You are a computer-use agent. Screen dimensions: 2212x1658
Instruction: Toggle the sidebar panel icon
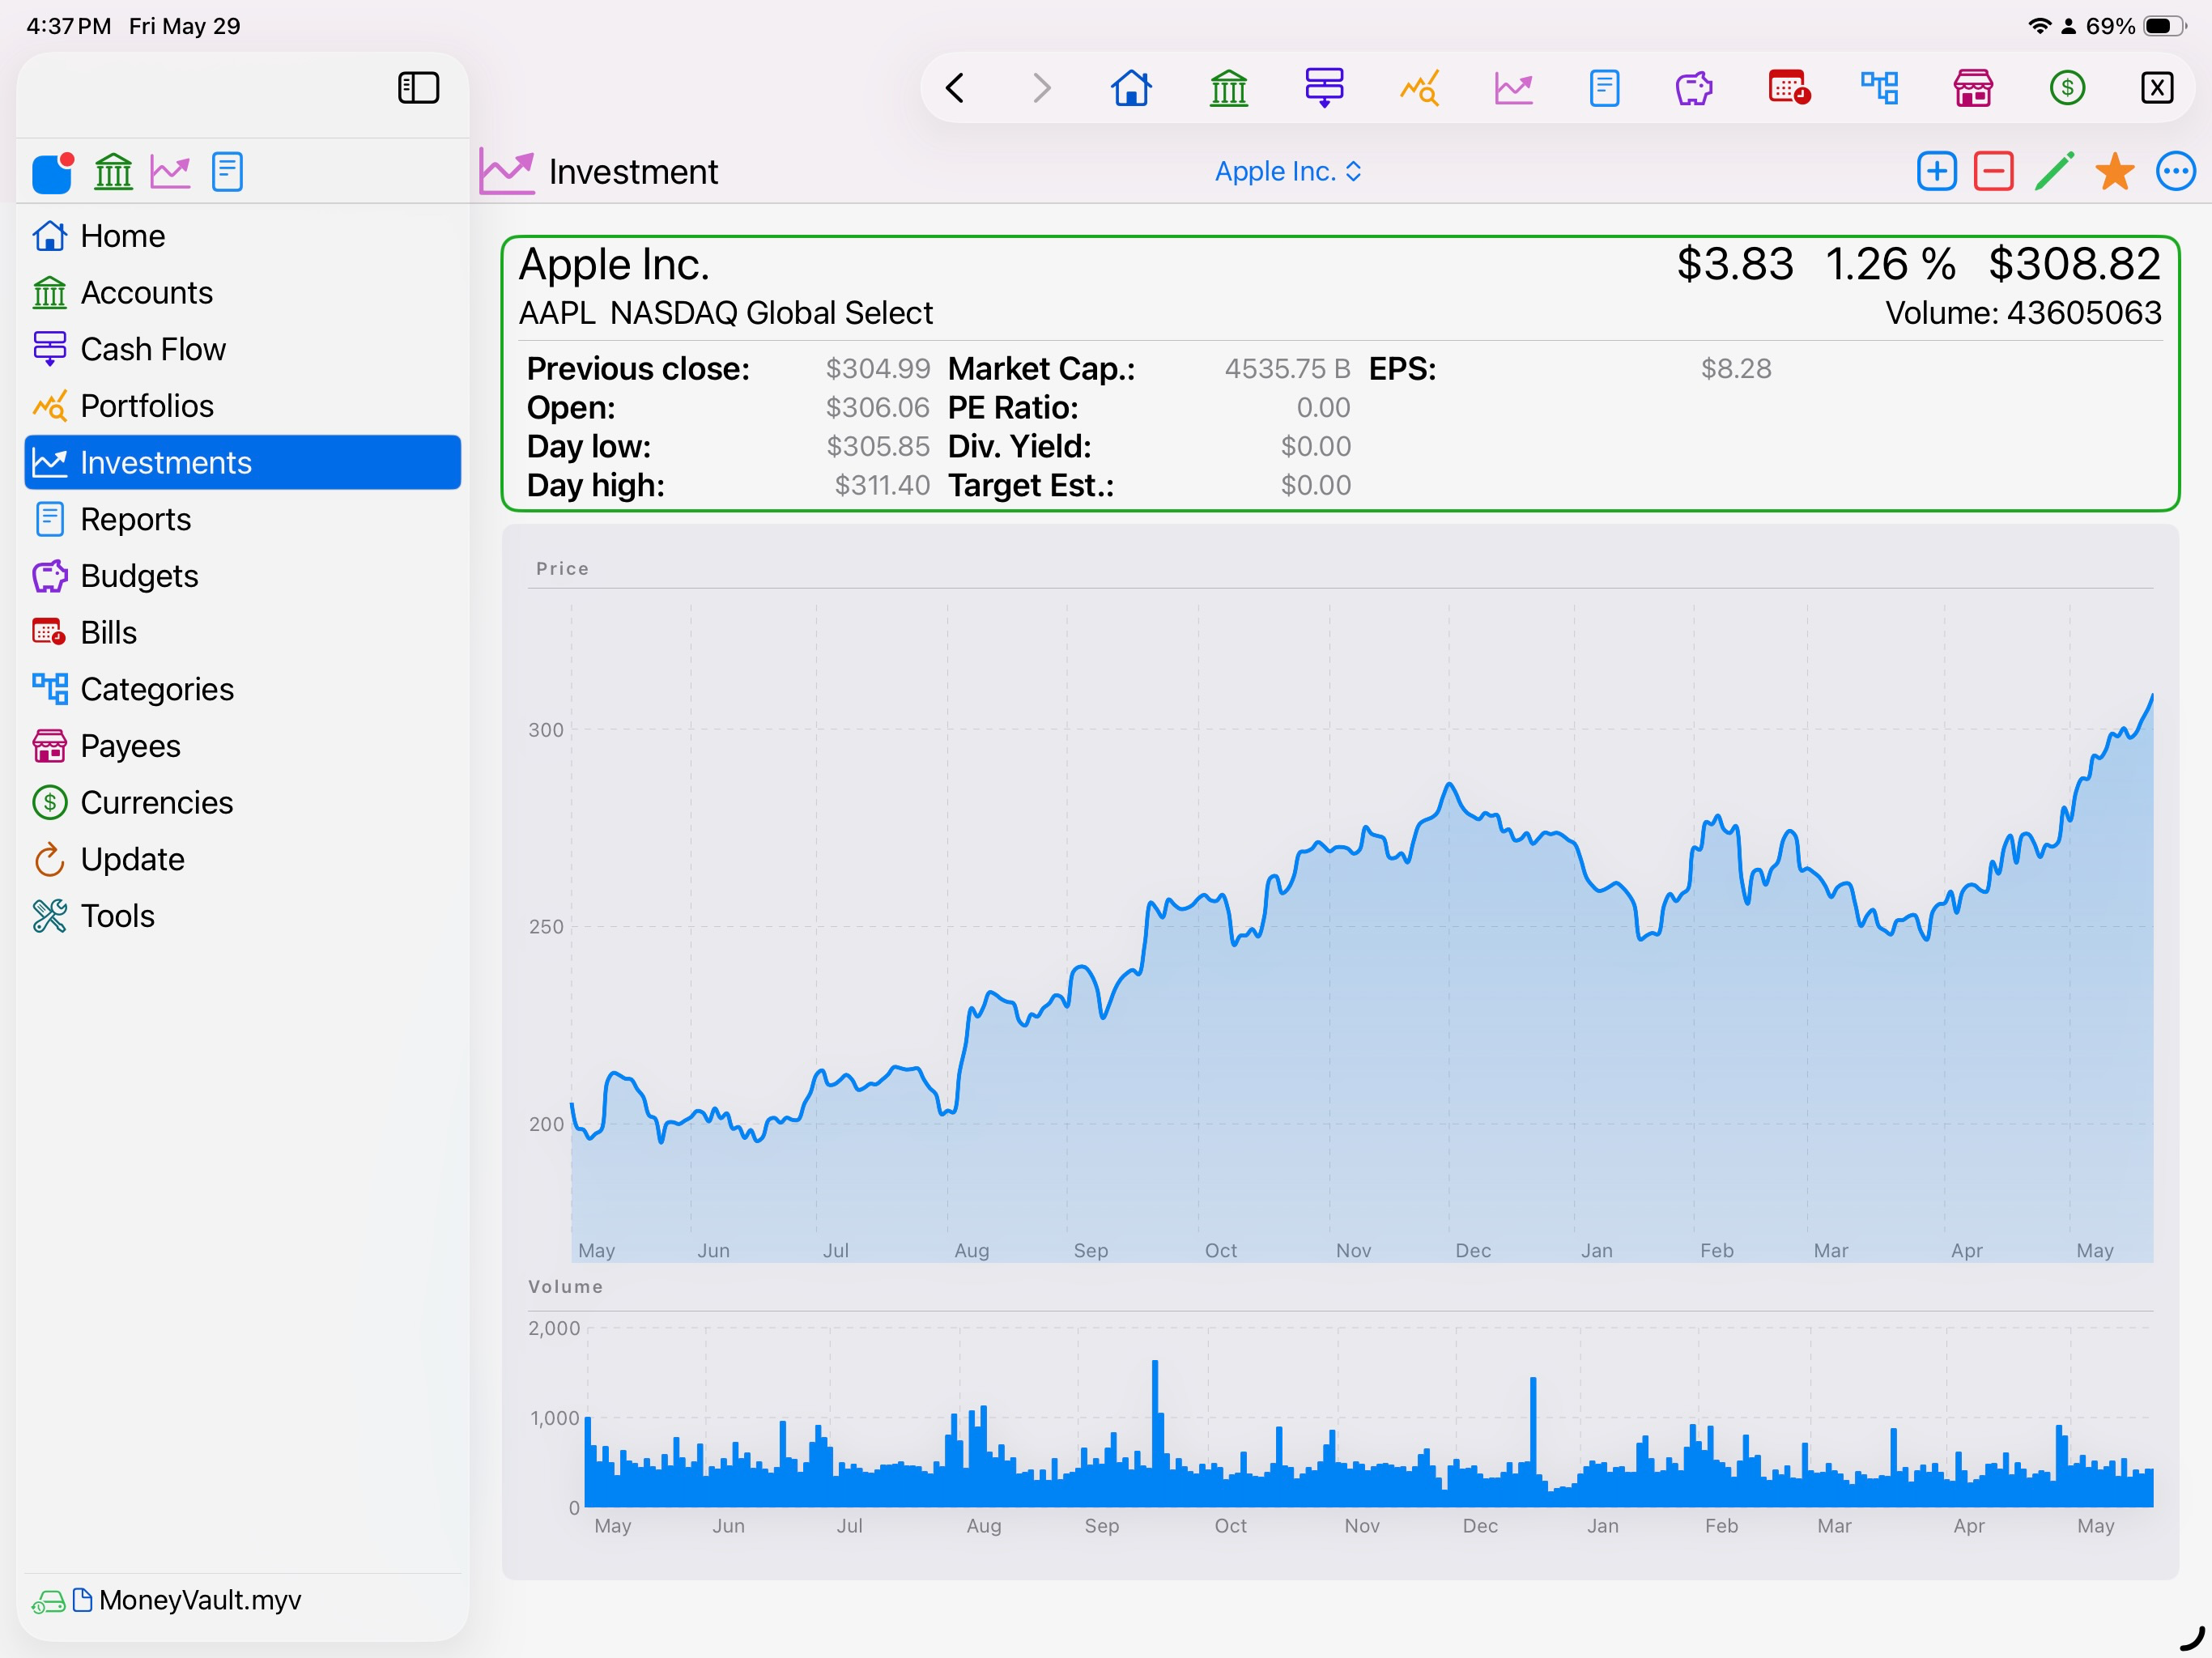click(x=418, y=88)
